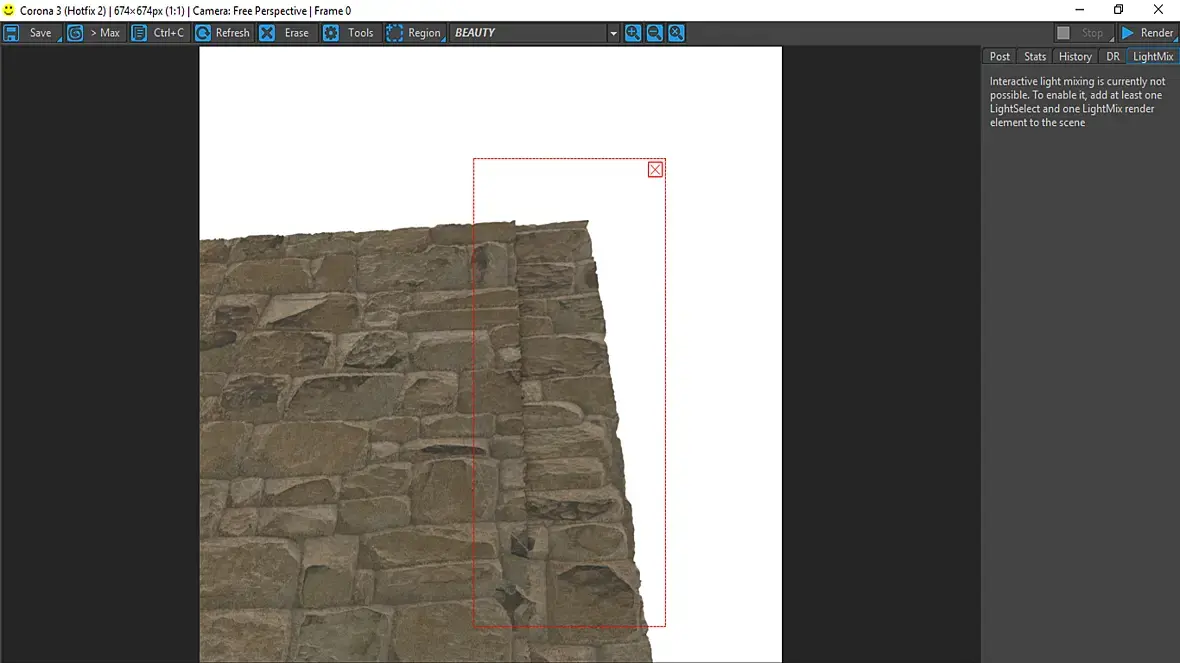Open the DR tab
Viewport: 1180px width, 663px height.
tap(1113, 56)
